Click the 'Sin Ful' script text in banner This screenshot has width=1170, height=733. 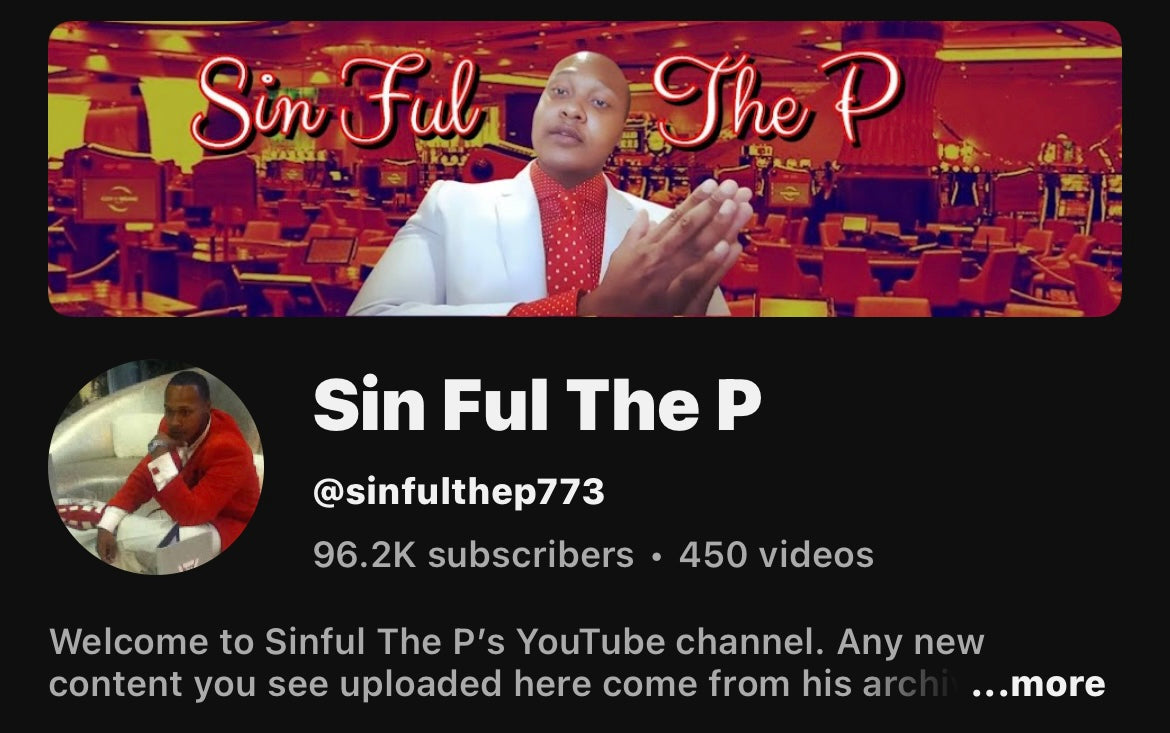[336, 103]
